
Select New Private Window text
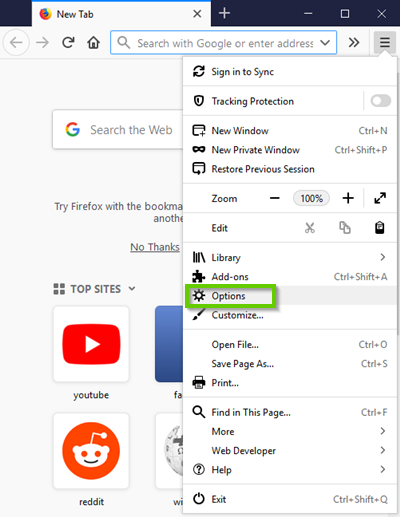256,150
